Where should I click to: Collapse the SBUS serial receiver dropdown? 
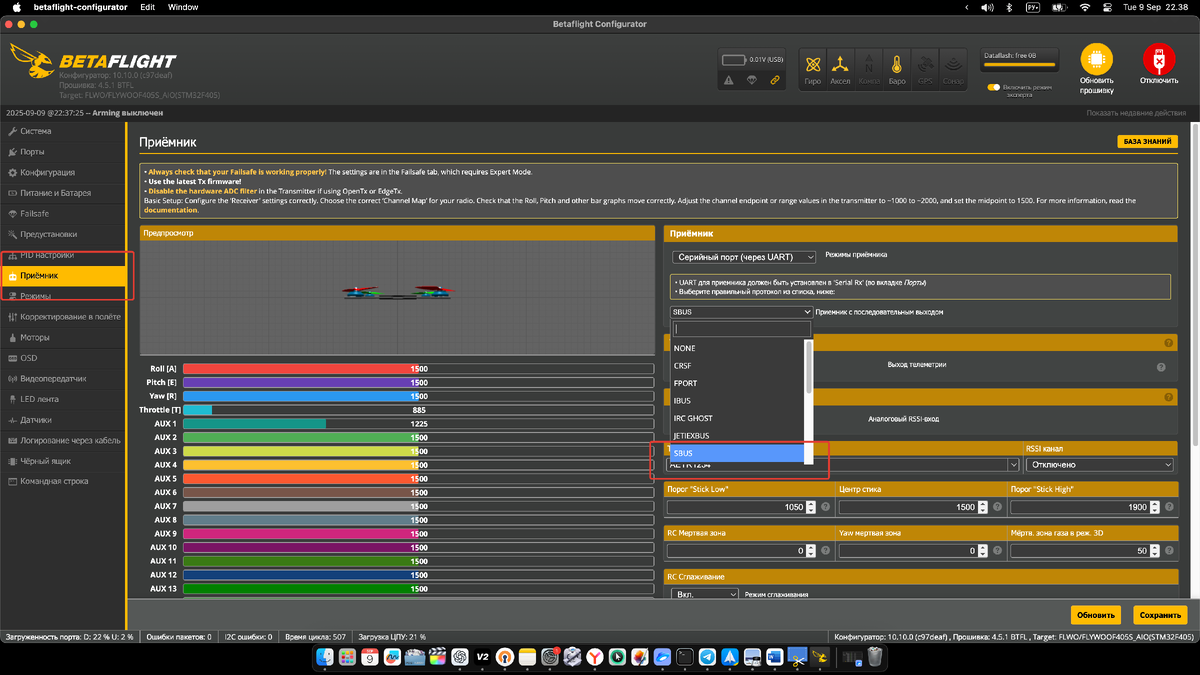point(741,312)
